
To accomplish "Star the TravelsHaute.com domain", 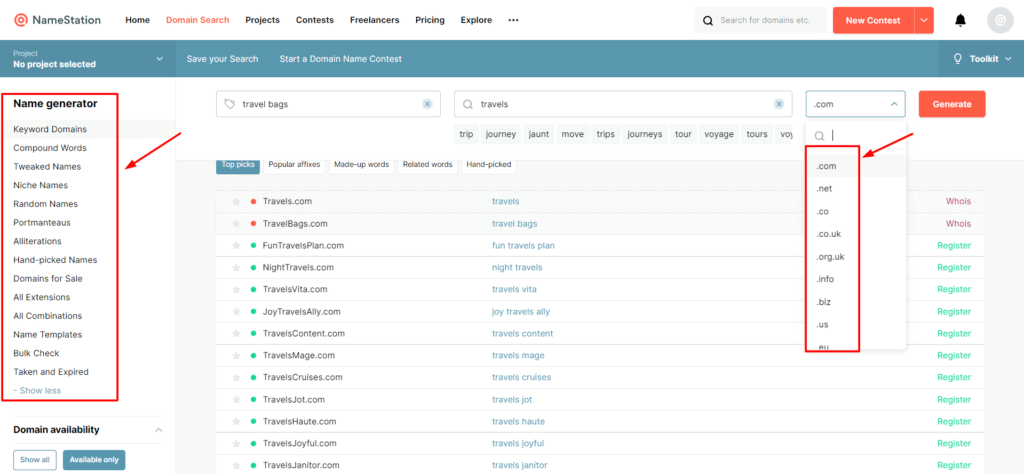I will point(236,422).
